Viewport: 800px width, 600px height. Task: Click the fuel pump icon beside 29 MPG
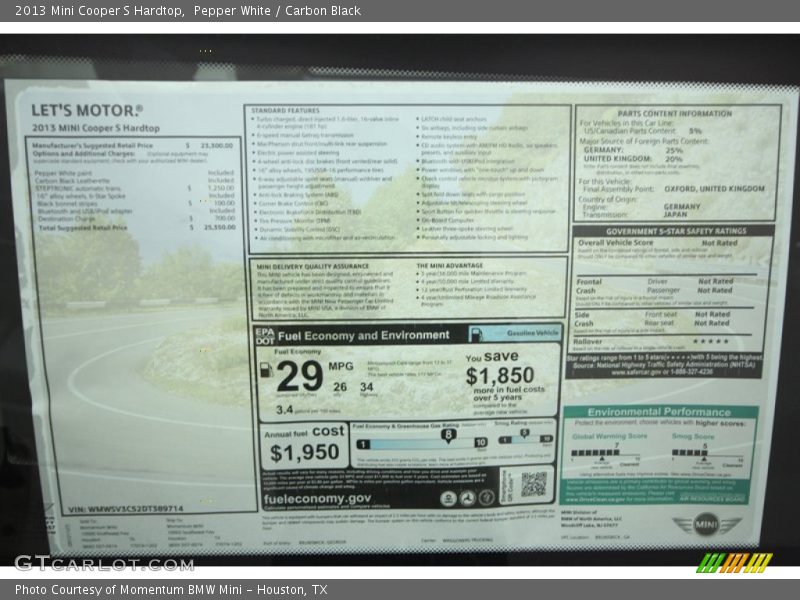pyautogui.click(x=266, y=370)
